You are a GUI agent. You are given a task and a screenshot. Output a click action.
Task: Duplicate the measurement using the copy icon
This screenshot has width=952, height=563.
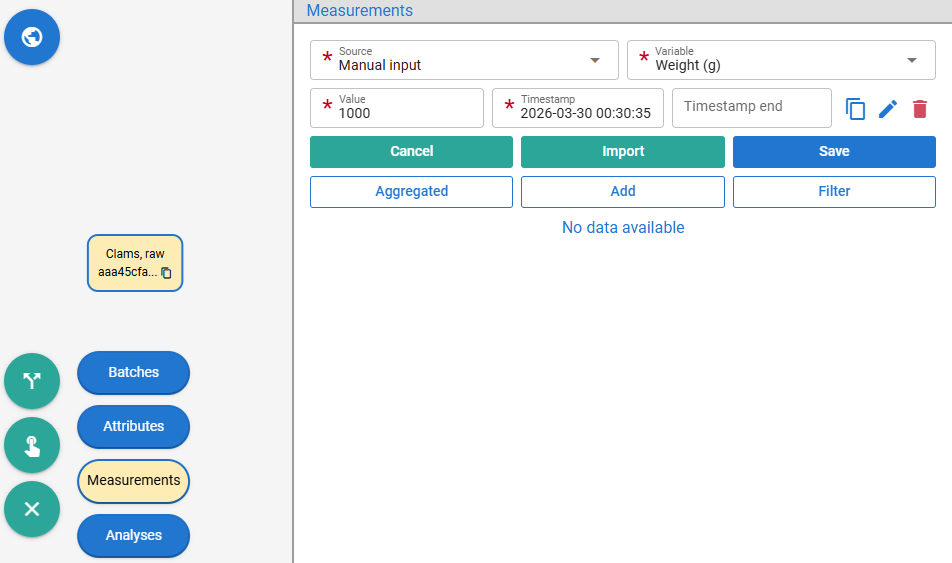tap(855, 109)
